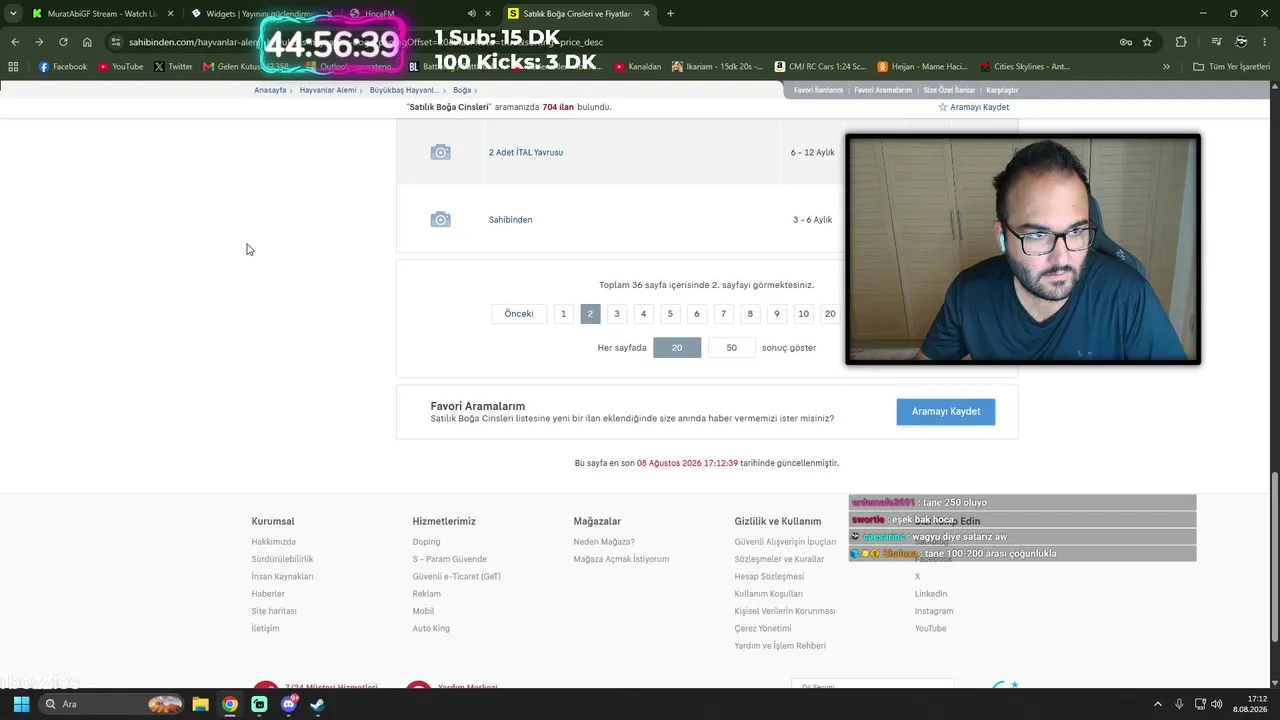Click the Windows taskbar search box
Screen dimensions: 1280x720
pos(112,704)
